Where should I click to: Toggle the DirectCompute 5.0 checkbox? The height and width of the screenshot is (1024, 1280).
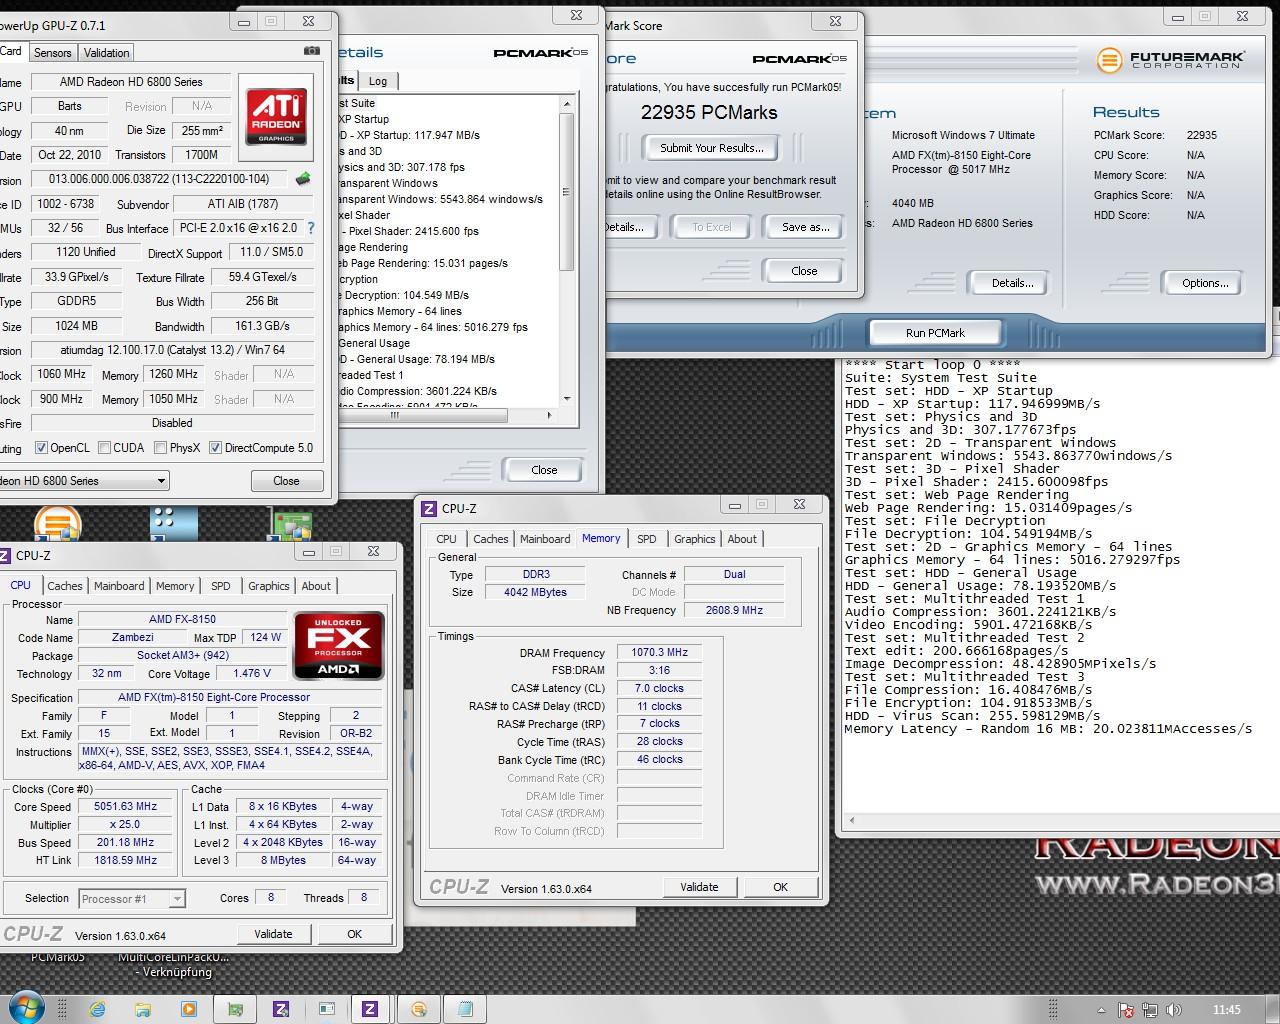point(215,448)
